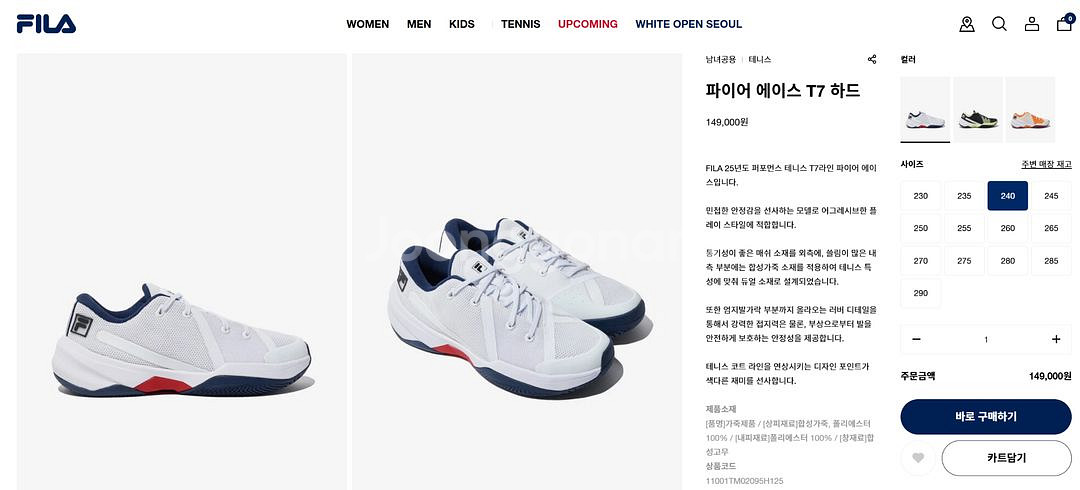This screenshot has height=490, width=1080.
Task: Add to wishlist with heart icon
Action: [x=917, y=458]
